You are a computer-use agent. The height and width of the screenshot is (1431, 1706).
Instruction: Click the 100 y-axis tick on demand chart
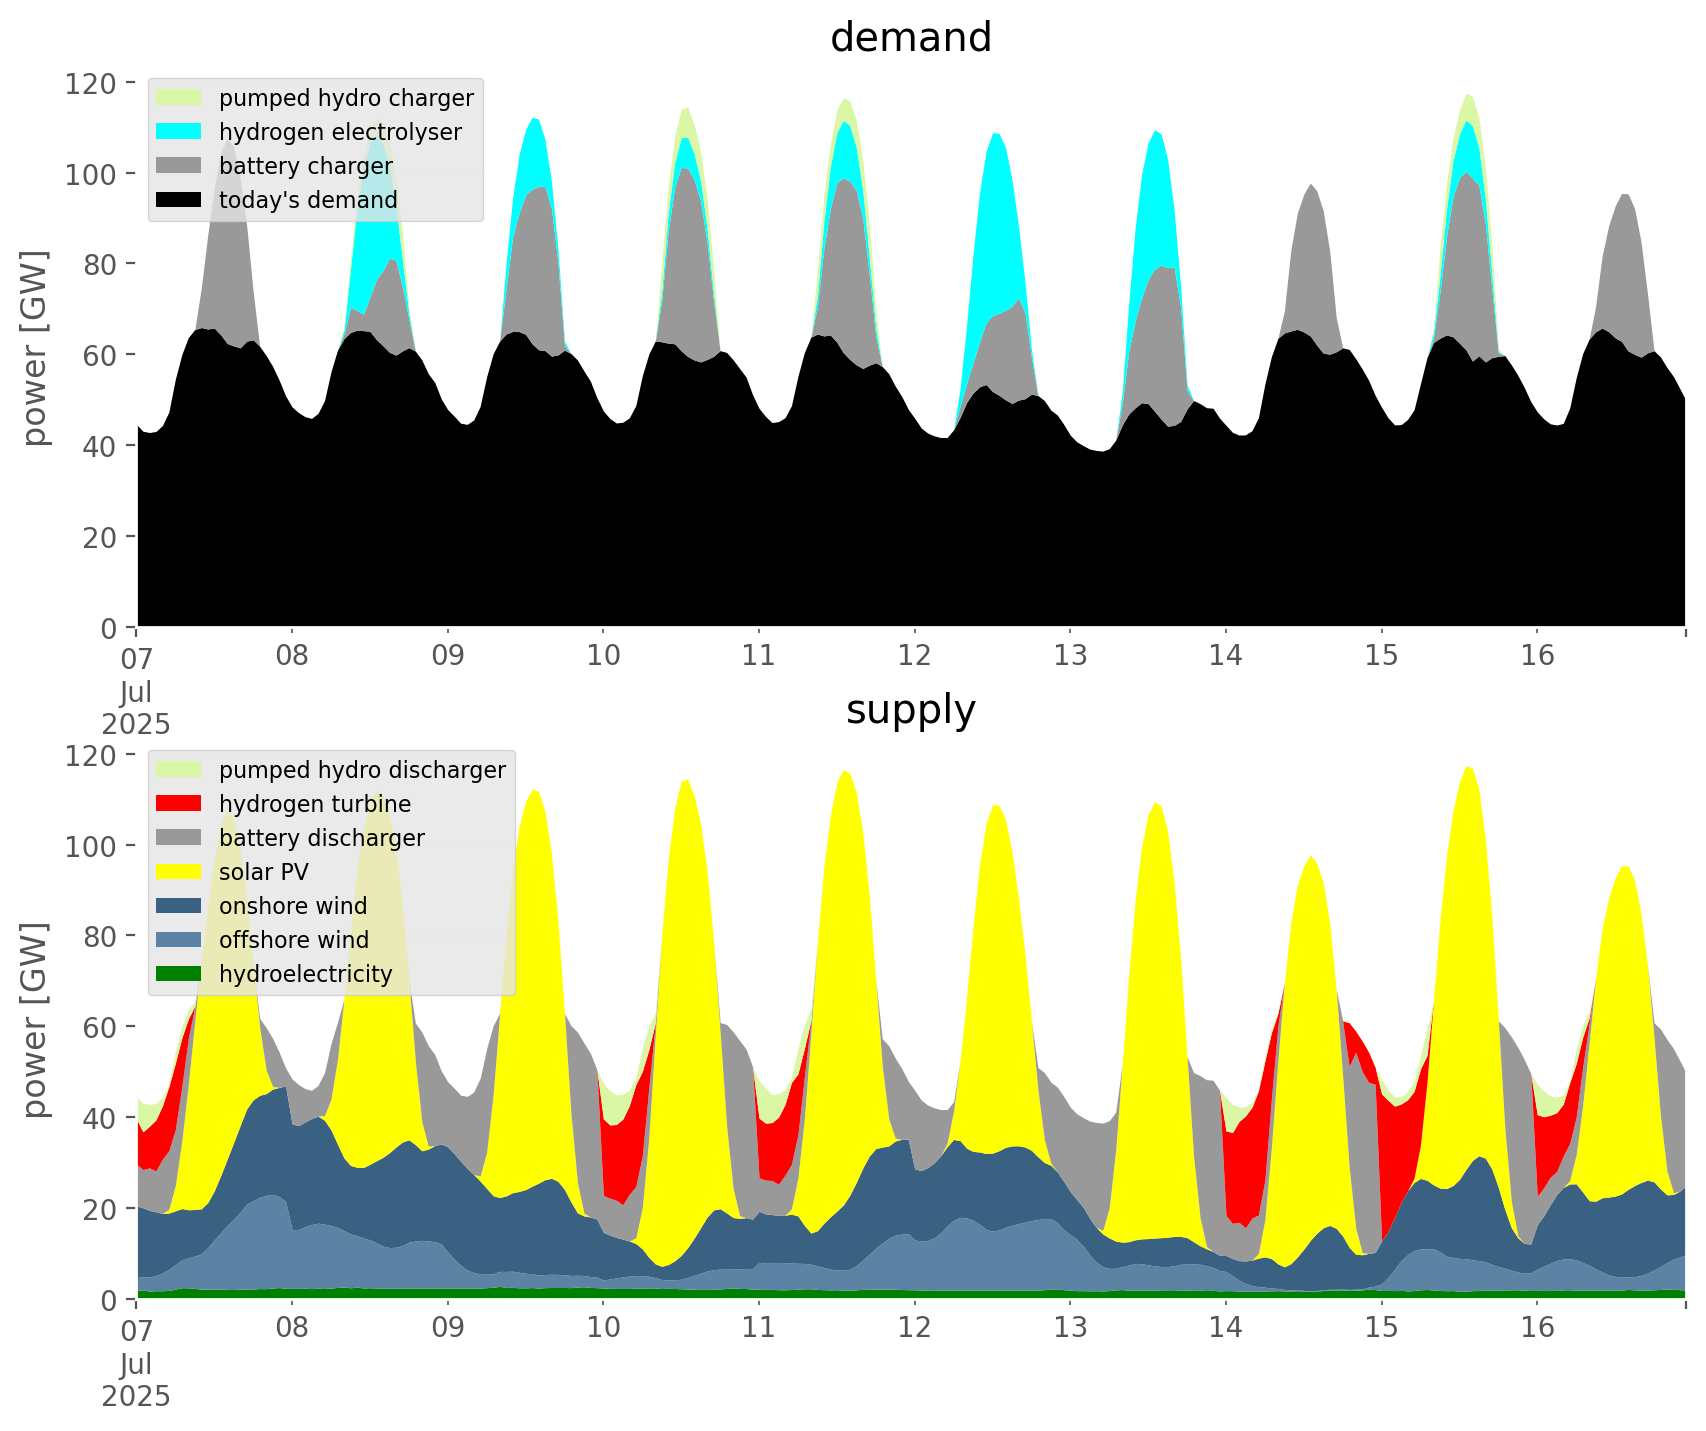pyautogui.click(x=91, y=174)
